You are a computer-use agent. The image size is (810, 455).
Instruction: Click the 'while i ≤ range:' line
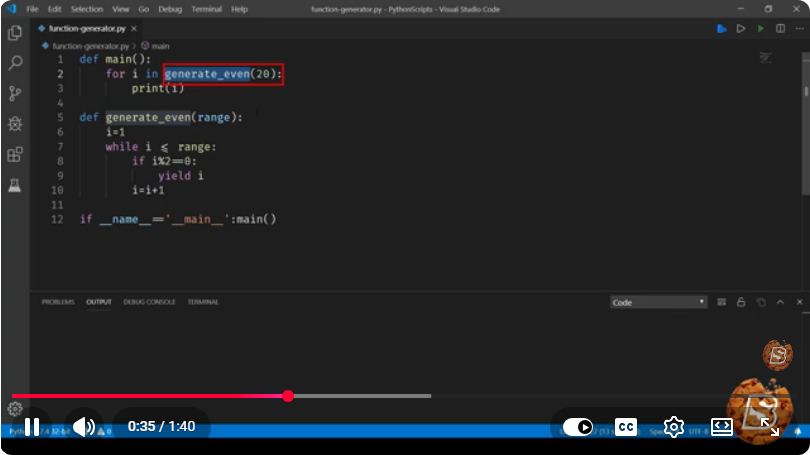tap(161, 147)
